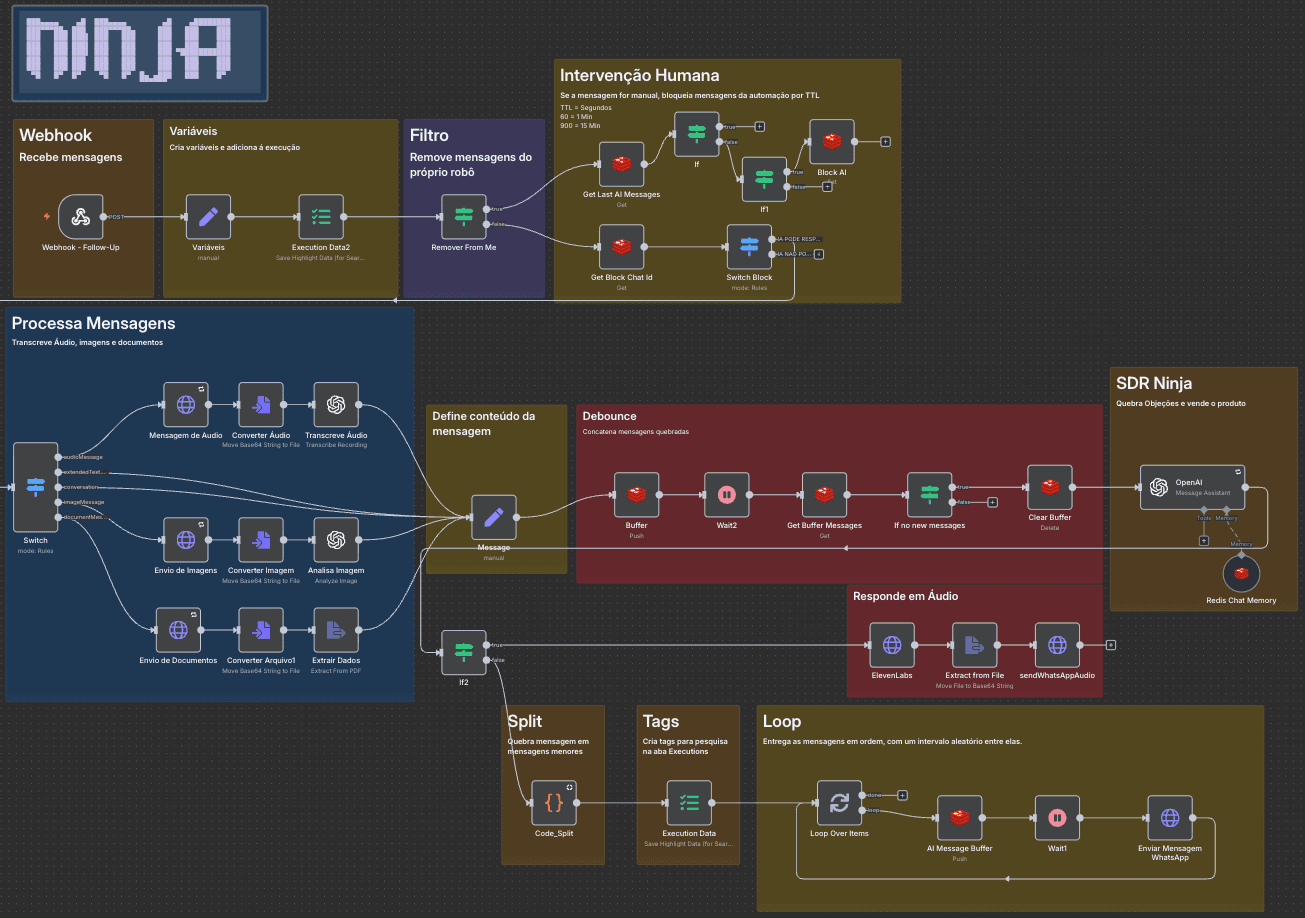Open the Variáveis manual edit node
1305x918 pixels.
click(x=207, y=216)
